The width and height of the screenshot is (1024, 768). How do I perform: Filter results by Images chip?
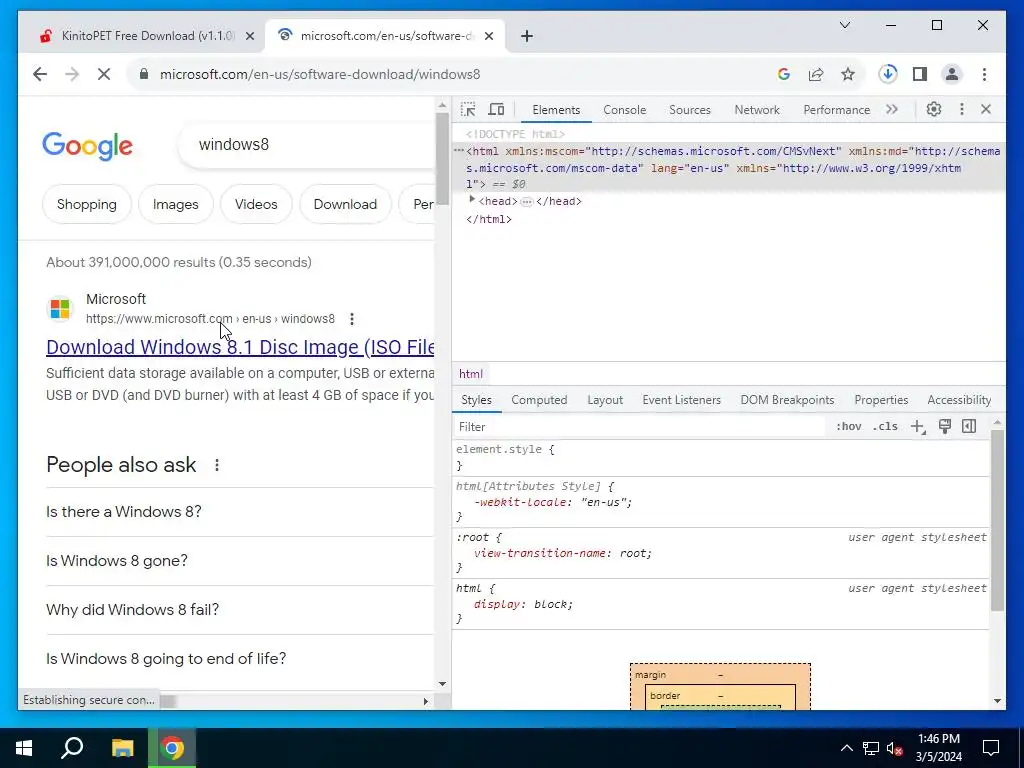pos(176,204)
